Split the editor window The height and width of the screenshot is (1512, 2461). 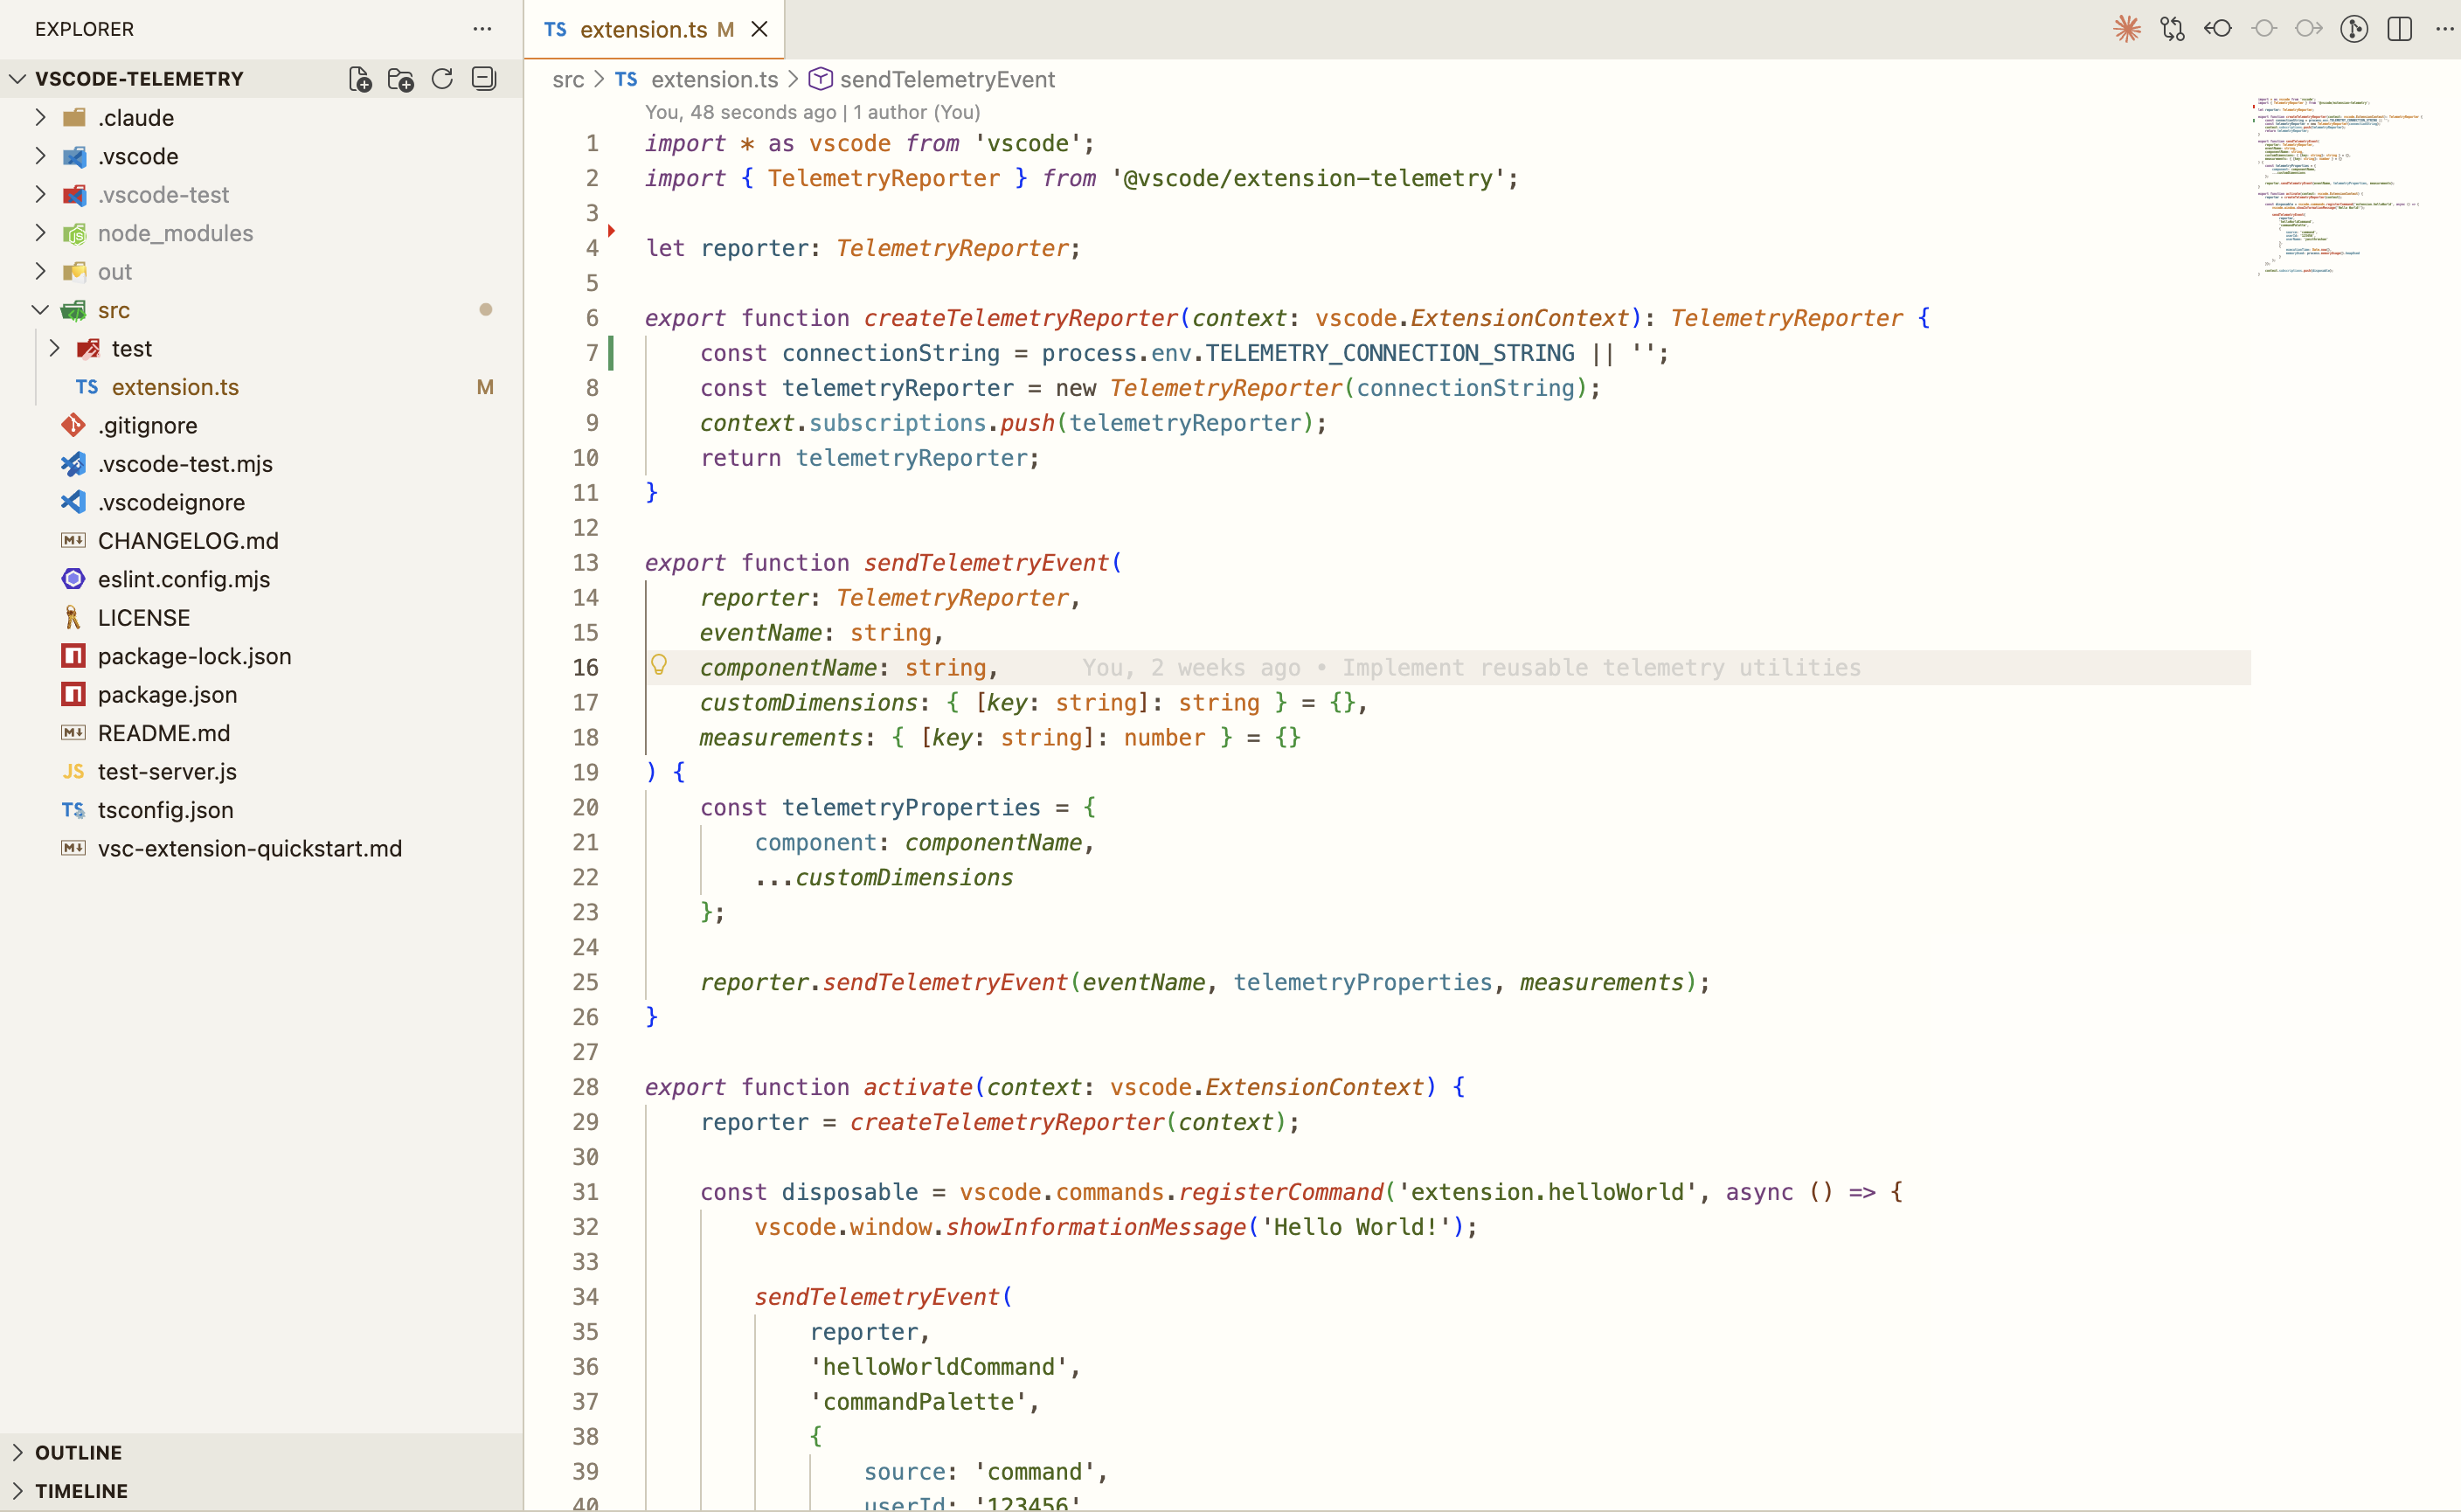[x=2399, y=29]
